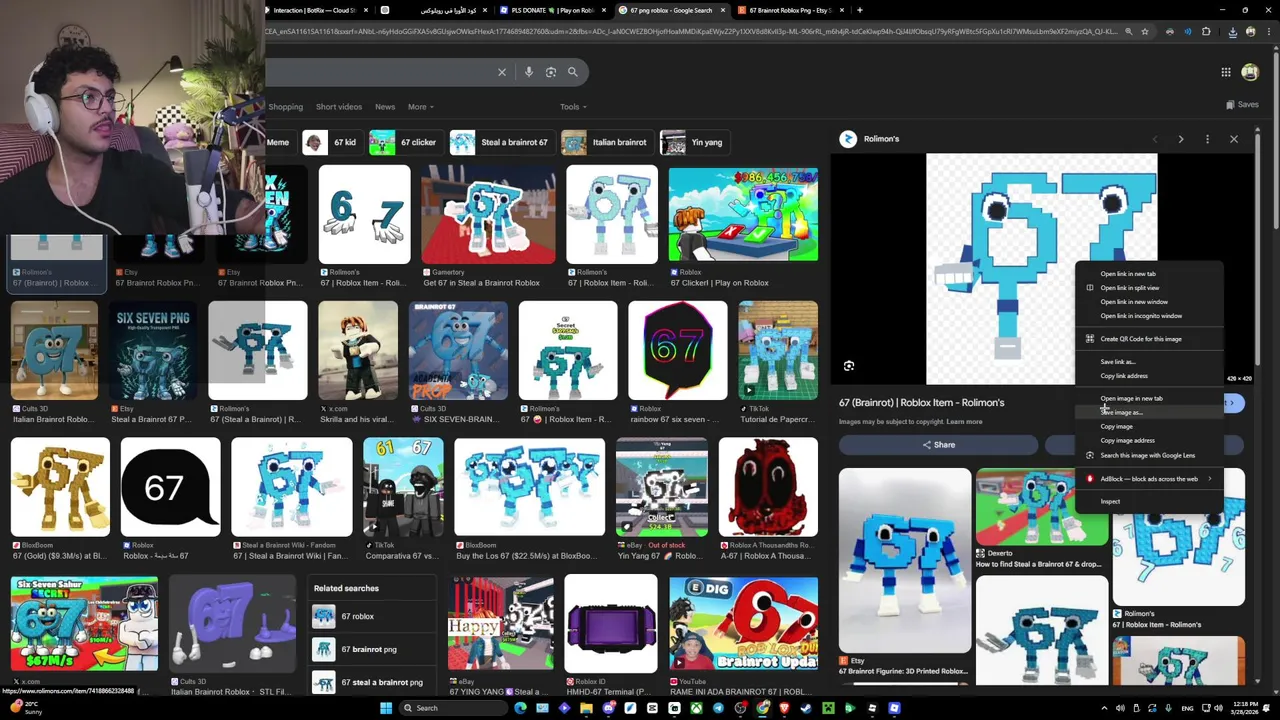Filter by 'Steal a brainrot 67' chip
This screenshot has width=1280, height=720.
point(501,142)
